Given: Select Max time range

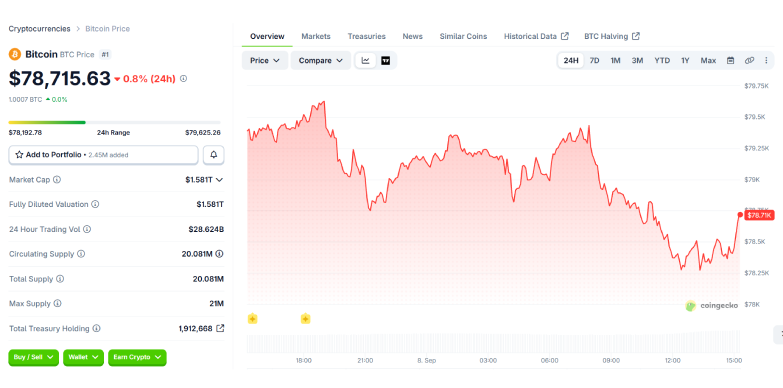Looking at the screenshot, I should (x=708, y=60).
